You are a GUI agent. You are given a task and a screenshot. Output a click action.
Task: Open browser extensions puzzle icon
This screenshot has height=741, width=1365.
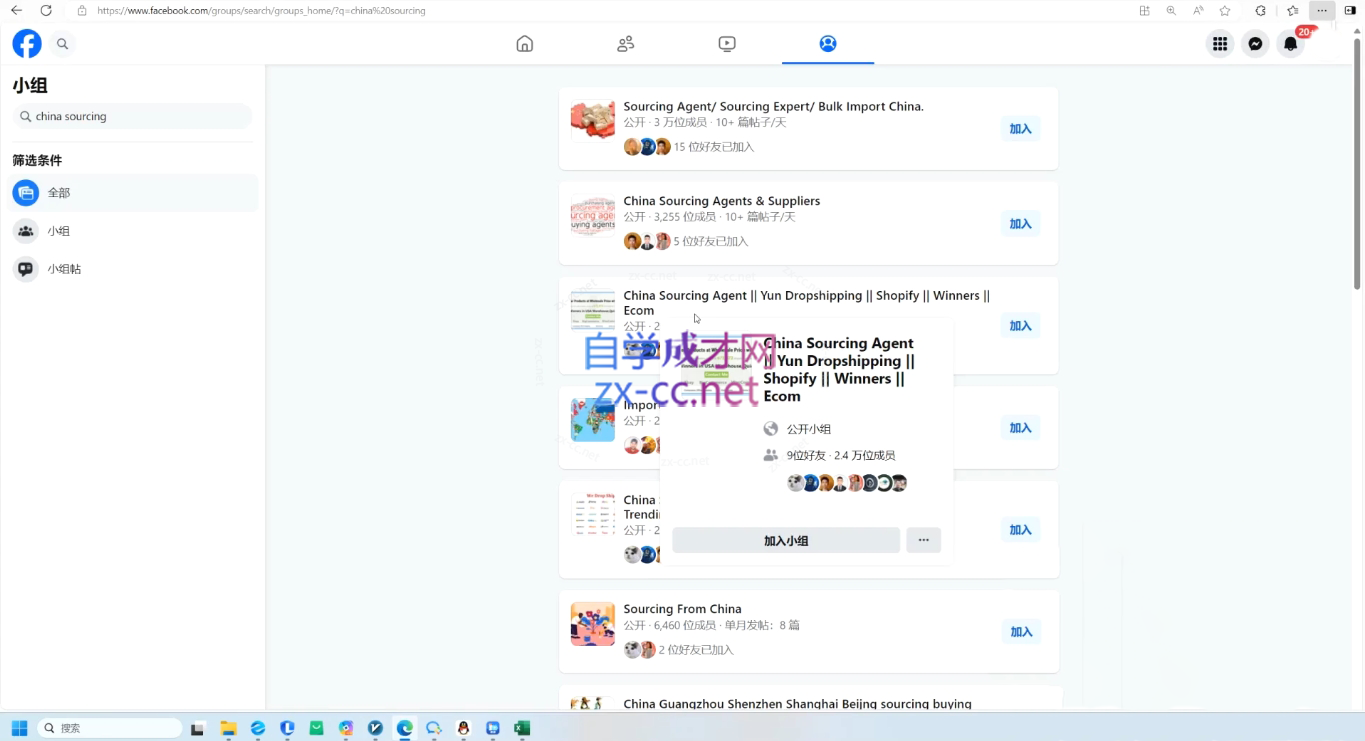(x=1261, y=11)
